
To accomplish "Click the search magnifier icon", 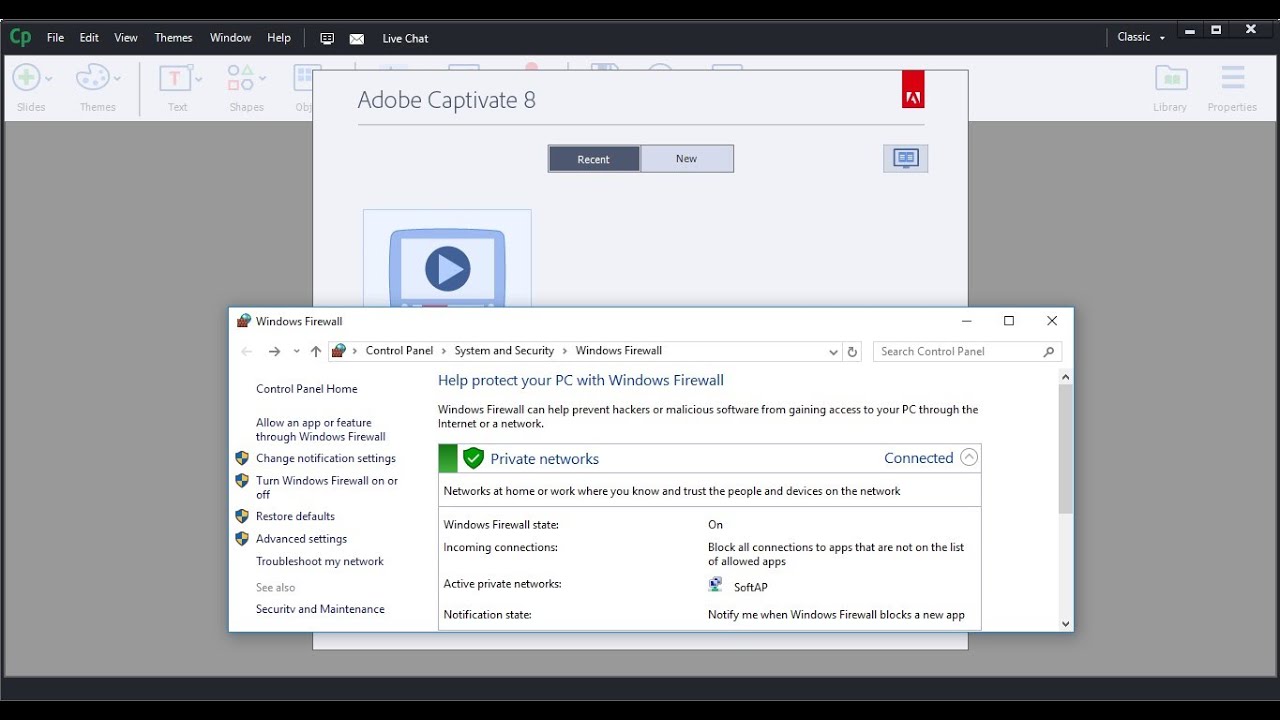I will (x=1048, y=352).
